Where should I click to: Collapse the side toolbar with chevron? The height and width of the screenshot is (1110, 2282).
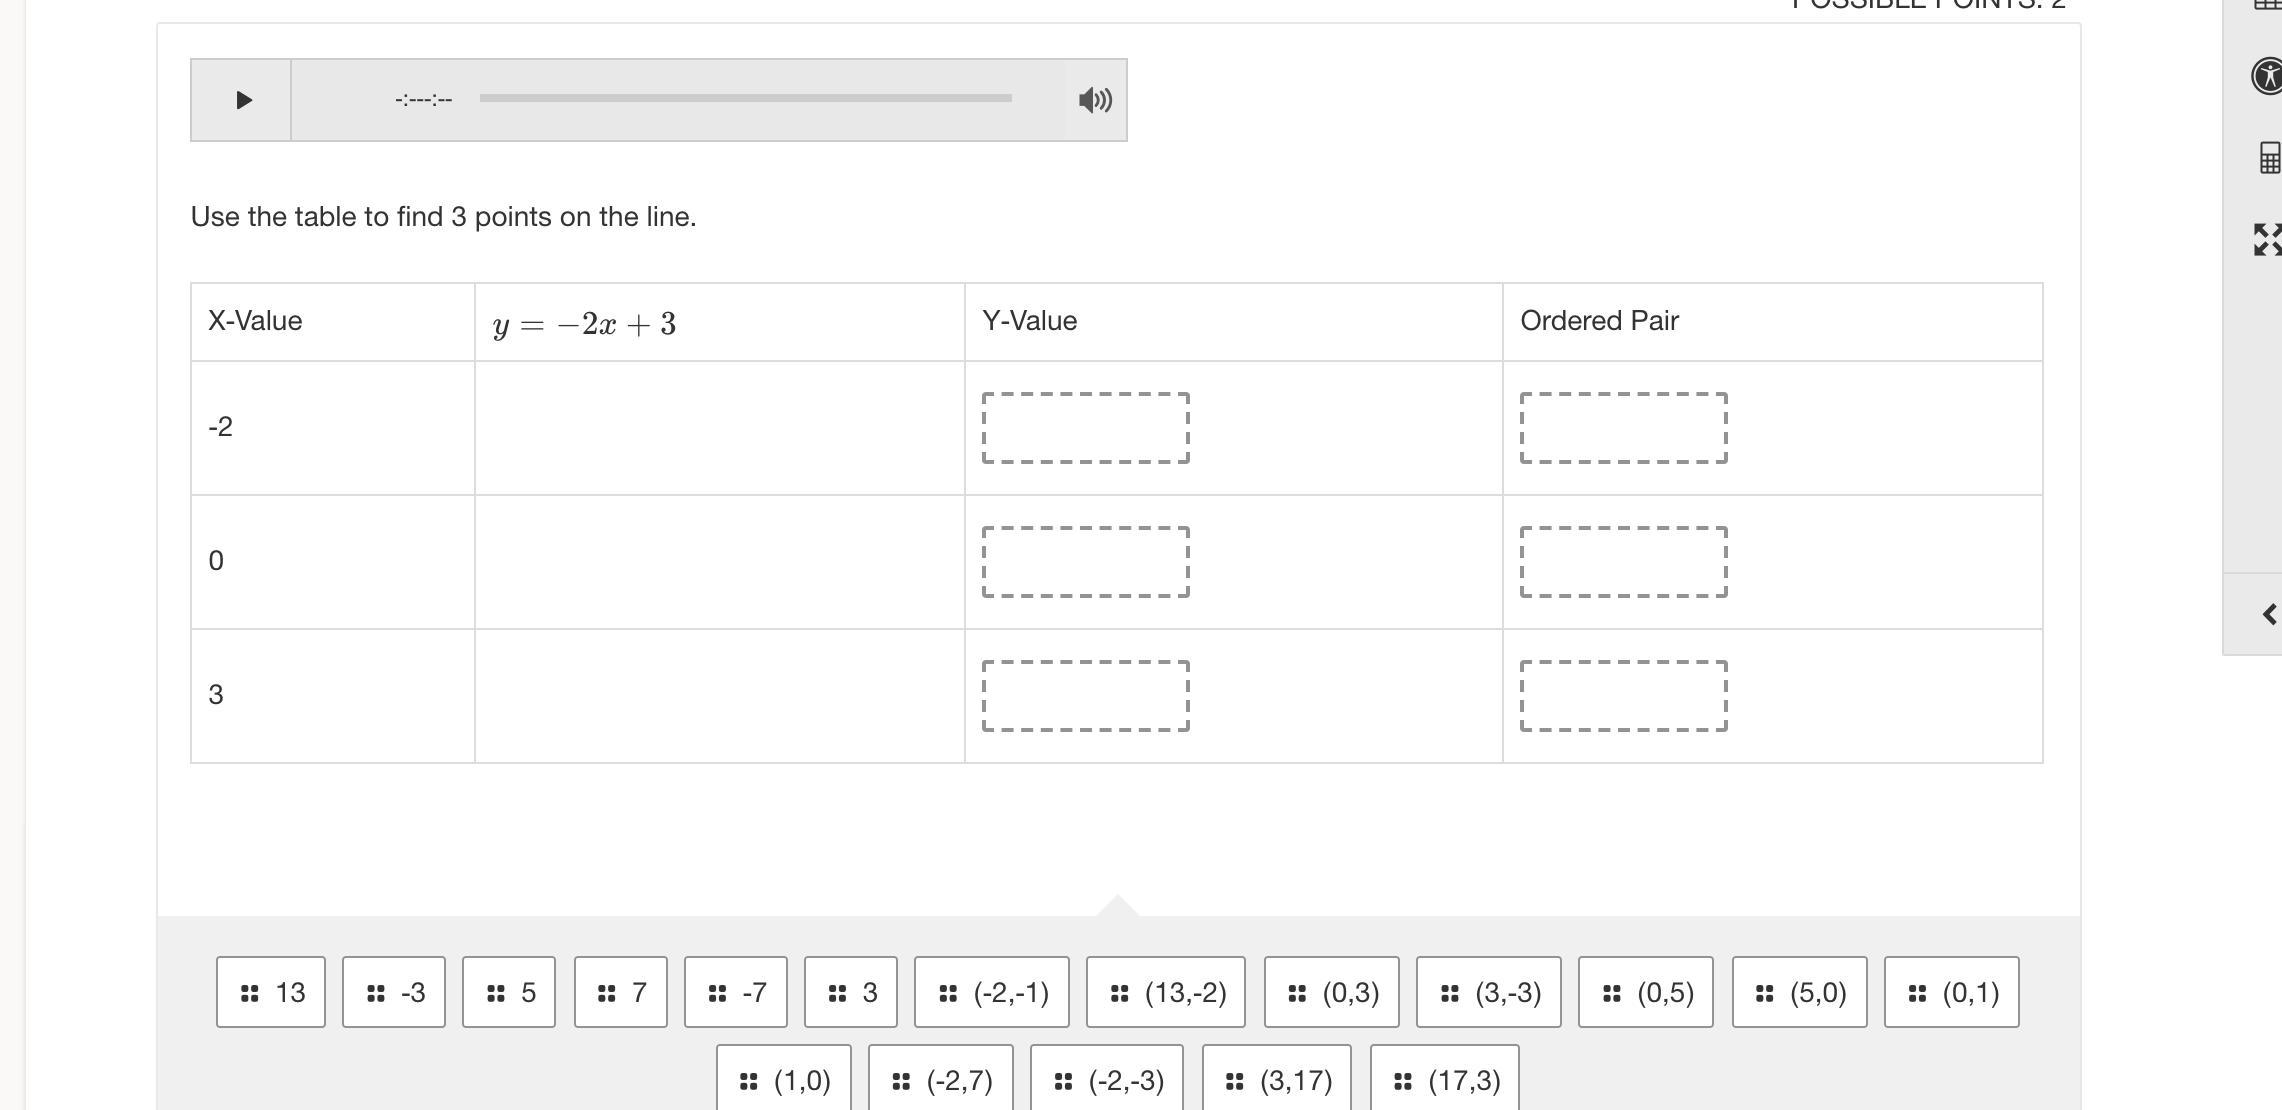tap(2268, 614)
